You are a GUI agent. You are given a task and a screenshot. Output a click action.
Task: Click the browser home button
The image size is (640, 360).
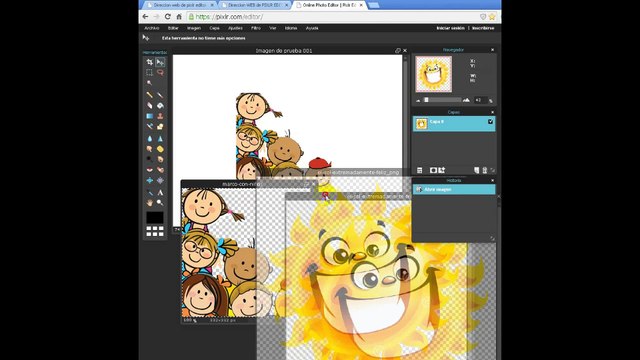coord(179,17)
